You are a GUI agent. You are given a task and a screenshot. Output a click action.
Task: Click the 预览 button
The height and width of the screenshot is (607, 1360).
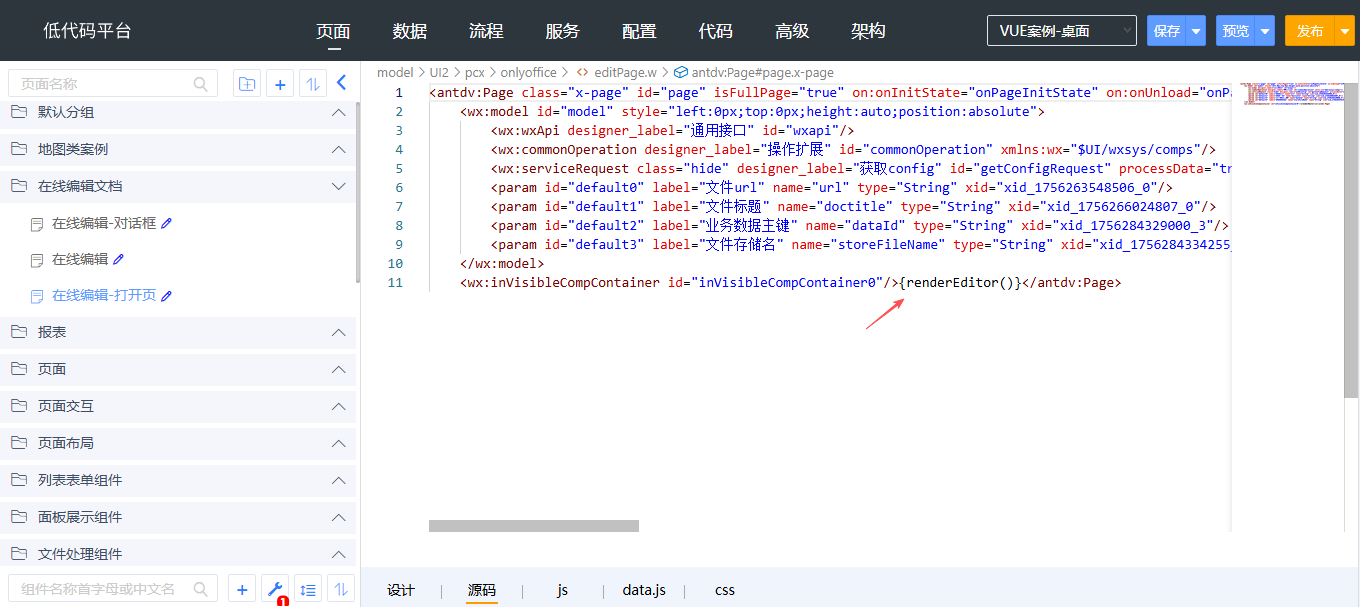(1235, 31)
